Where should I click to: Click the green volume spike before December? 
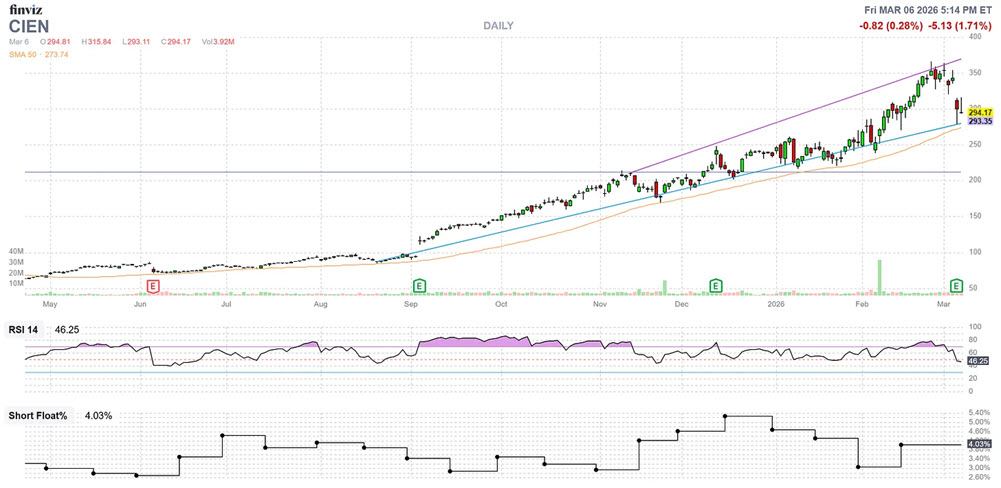(665, 287)
